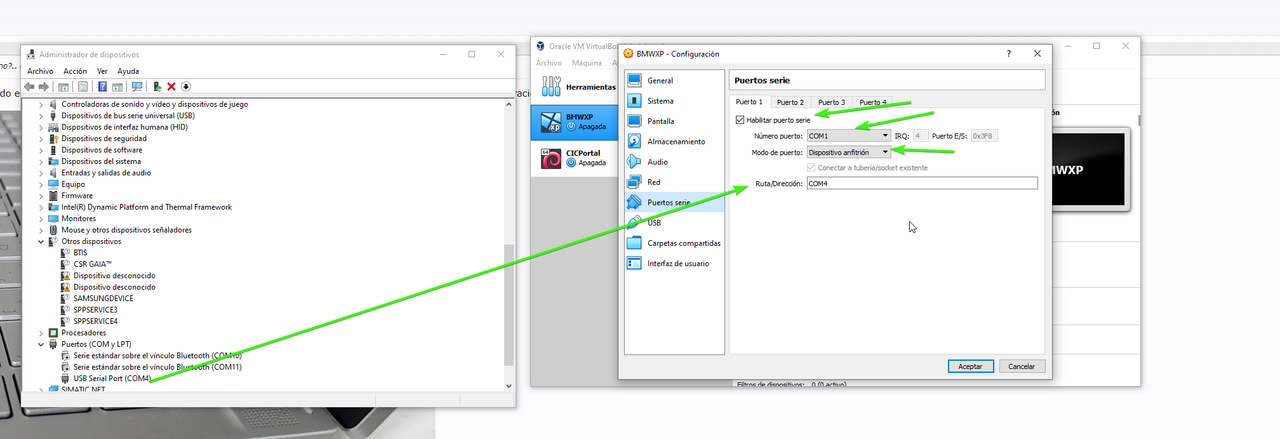This screenshot has width=1280, height=439.
Task: Go forward in Device Manager toolbar
Action: click(x=44, y=87)
